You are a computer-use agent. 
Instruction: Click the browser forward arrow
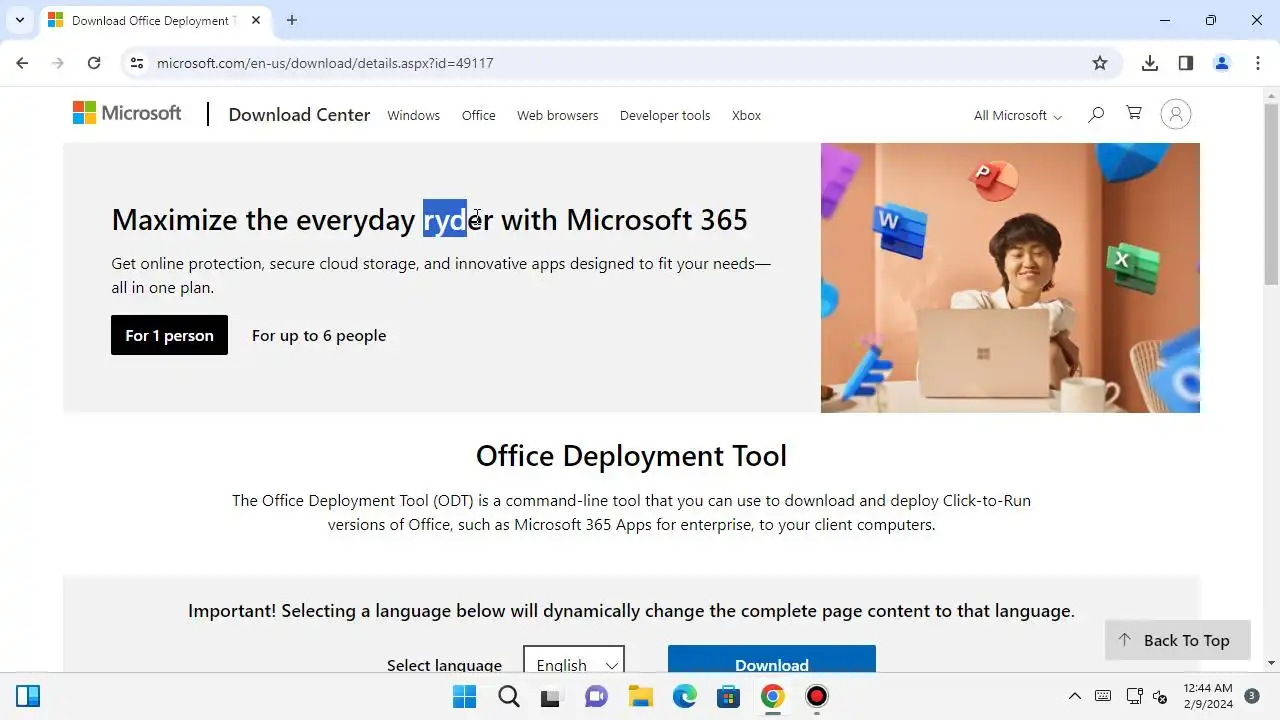point(58,63)
